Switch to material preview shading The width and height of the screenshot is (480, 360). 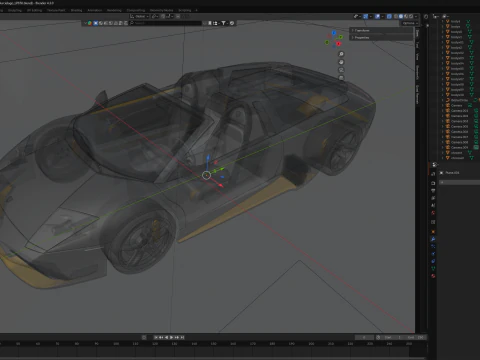[406, 16]
